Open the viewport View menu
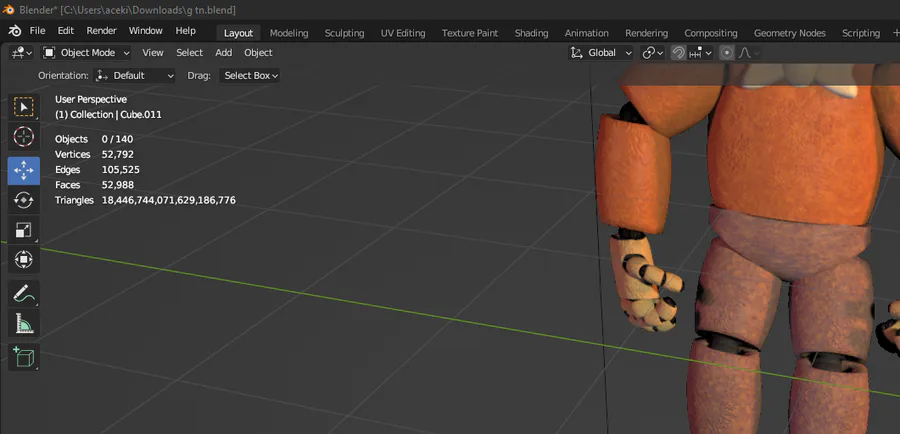Image resolution: width=900 pixels, height=434 pixels. pyautogui.click(x=153, y=53)
